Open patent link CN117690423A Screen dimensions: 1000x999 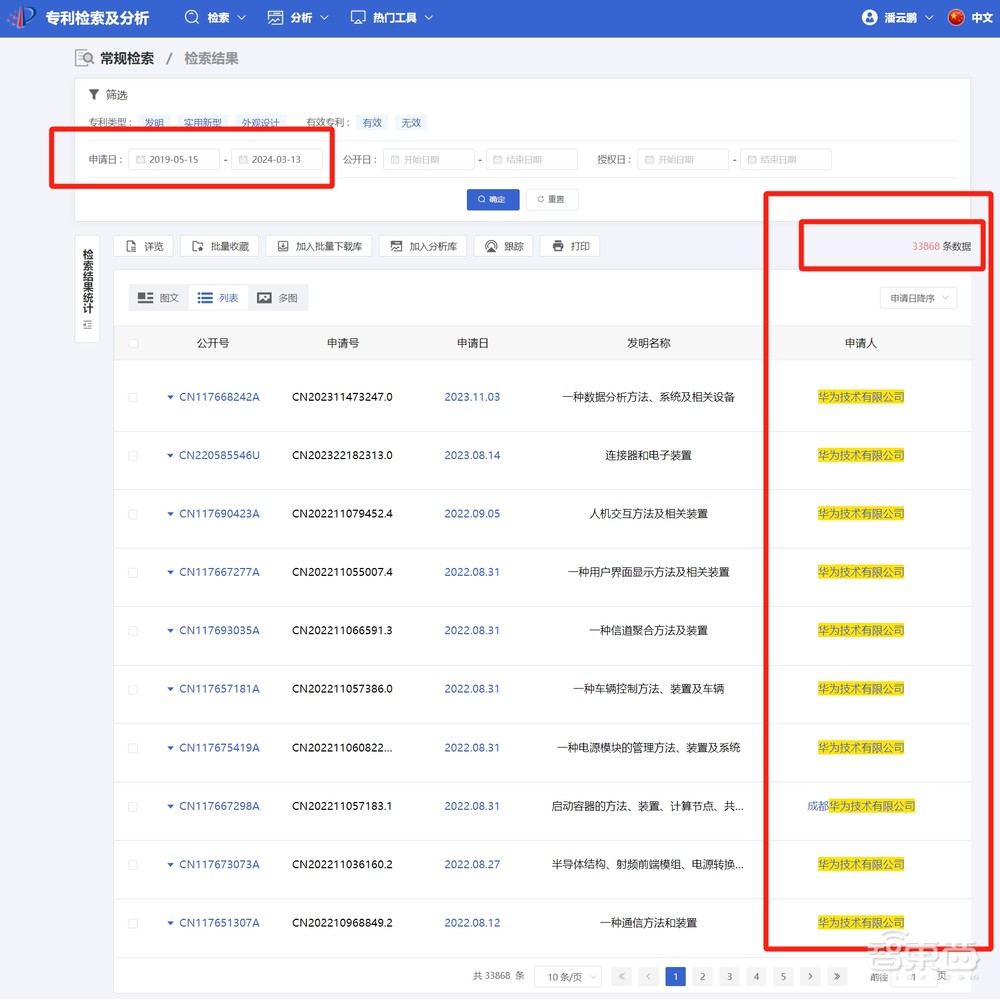point(219,514)
